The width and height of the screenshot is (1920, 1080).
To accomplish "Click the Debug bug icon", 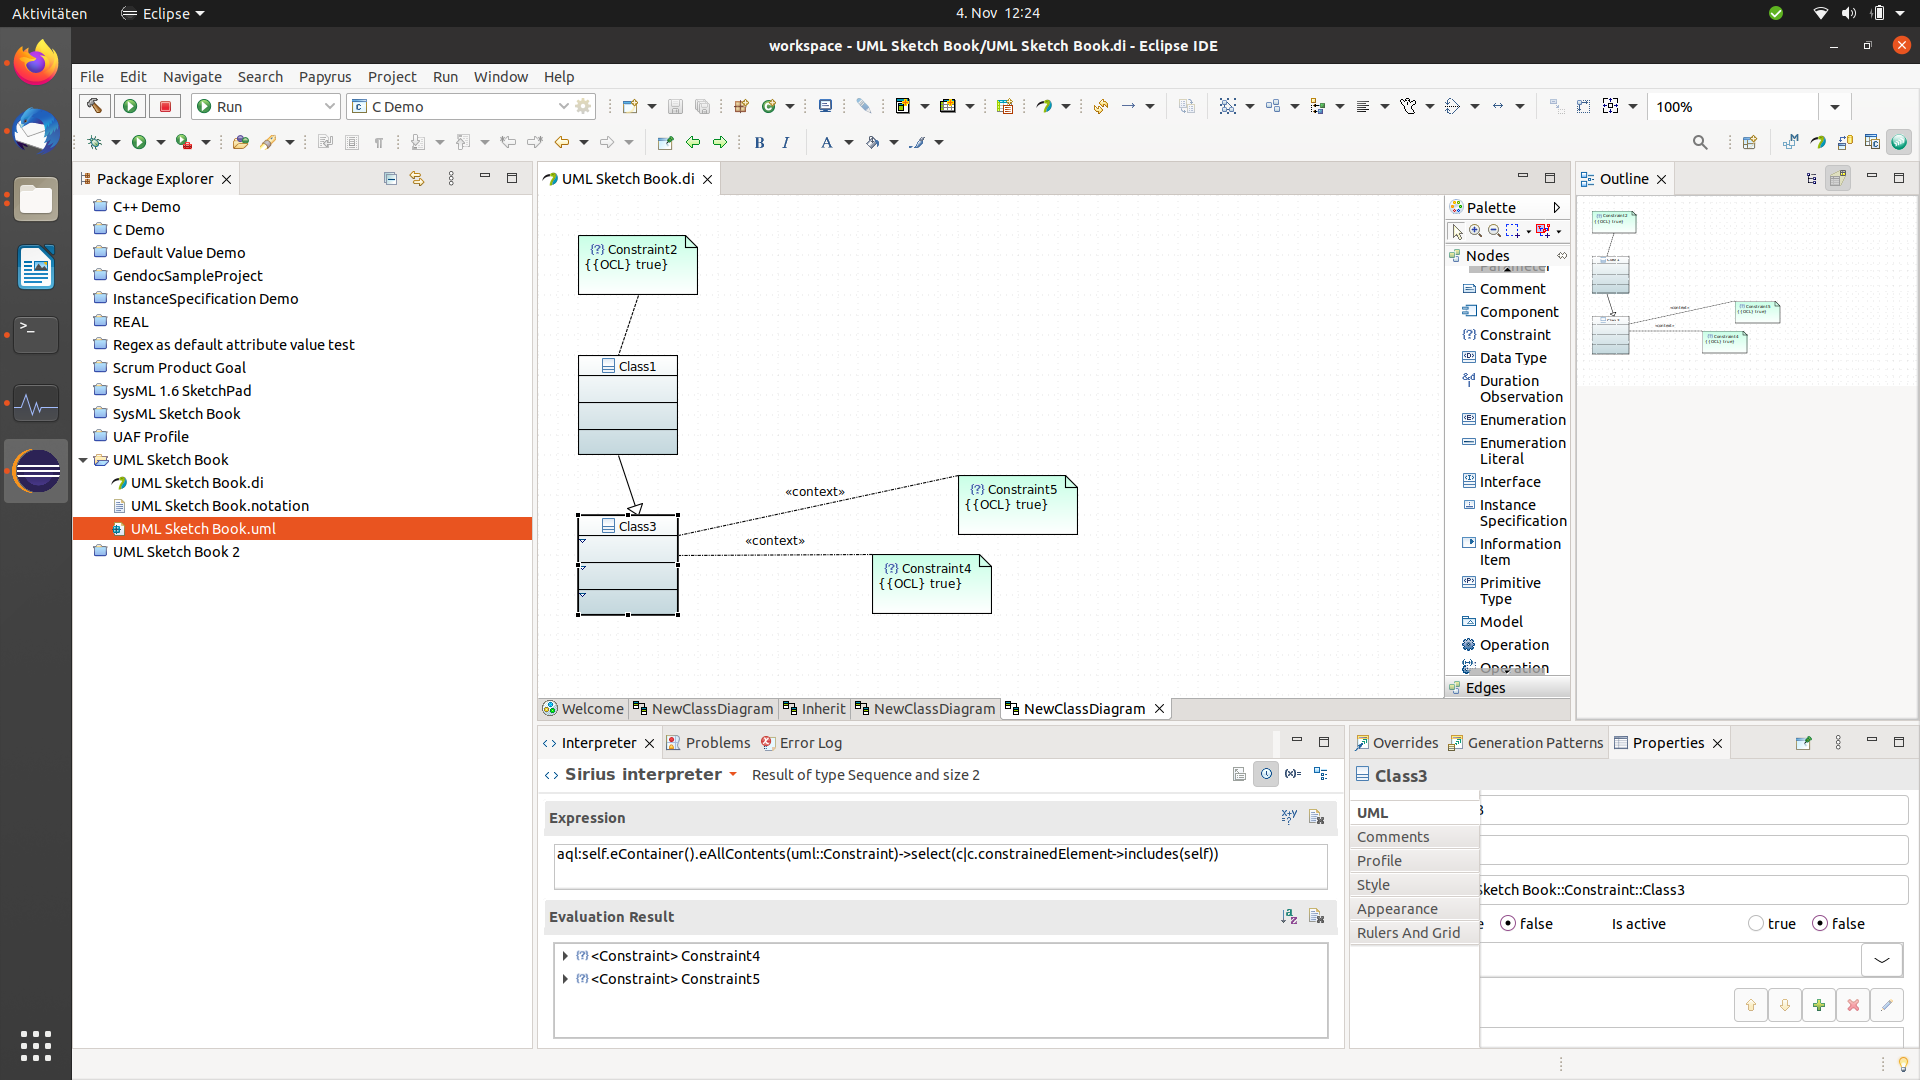I will point(95,142).
